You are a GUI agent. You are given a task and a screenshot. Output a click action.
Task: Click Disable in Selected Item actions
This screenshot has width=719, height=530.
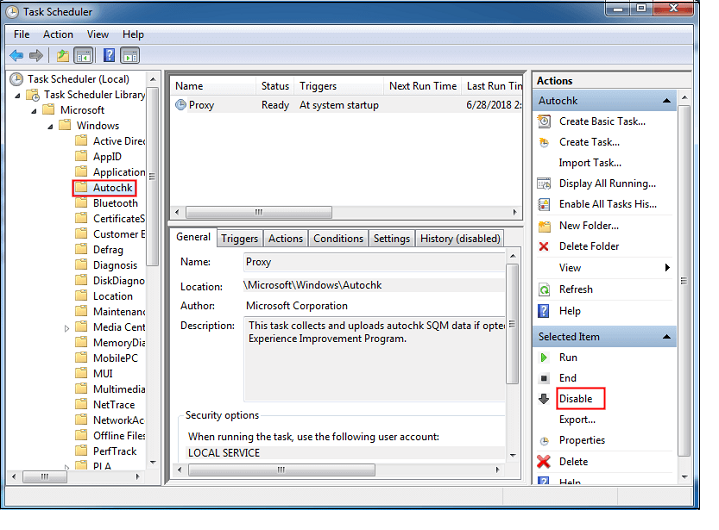[x=576, y=399]
